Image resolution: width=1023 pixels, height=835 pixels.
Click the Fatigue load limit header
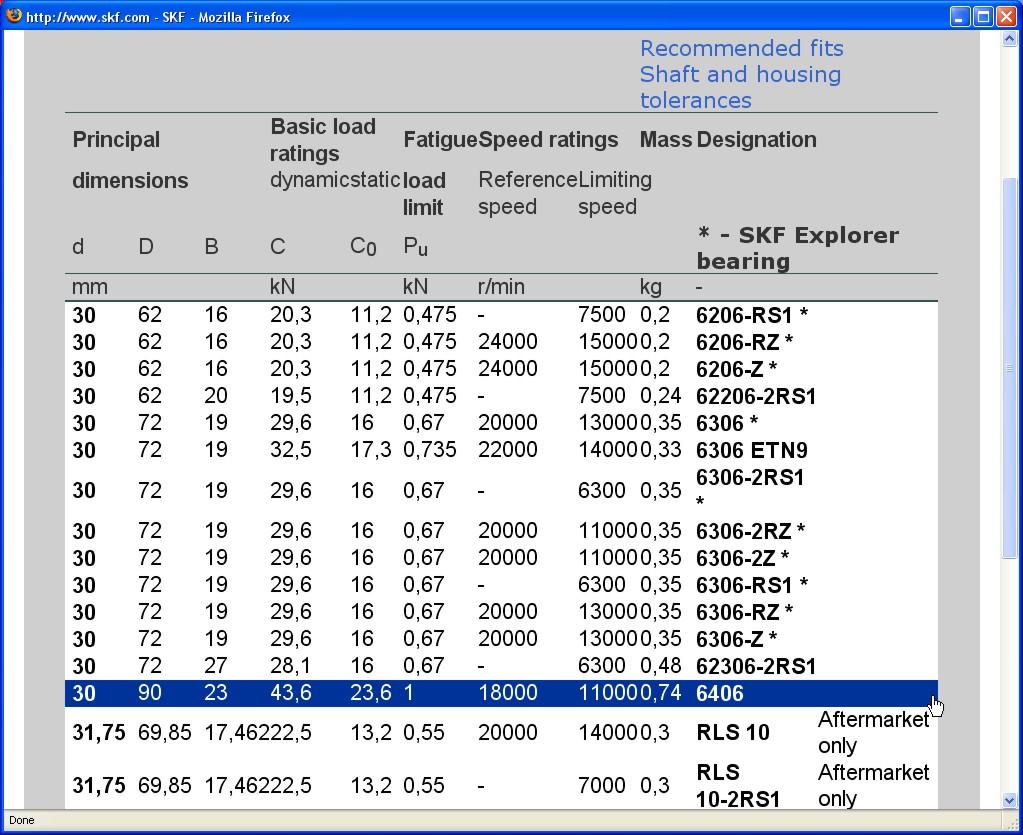(440, 174)
